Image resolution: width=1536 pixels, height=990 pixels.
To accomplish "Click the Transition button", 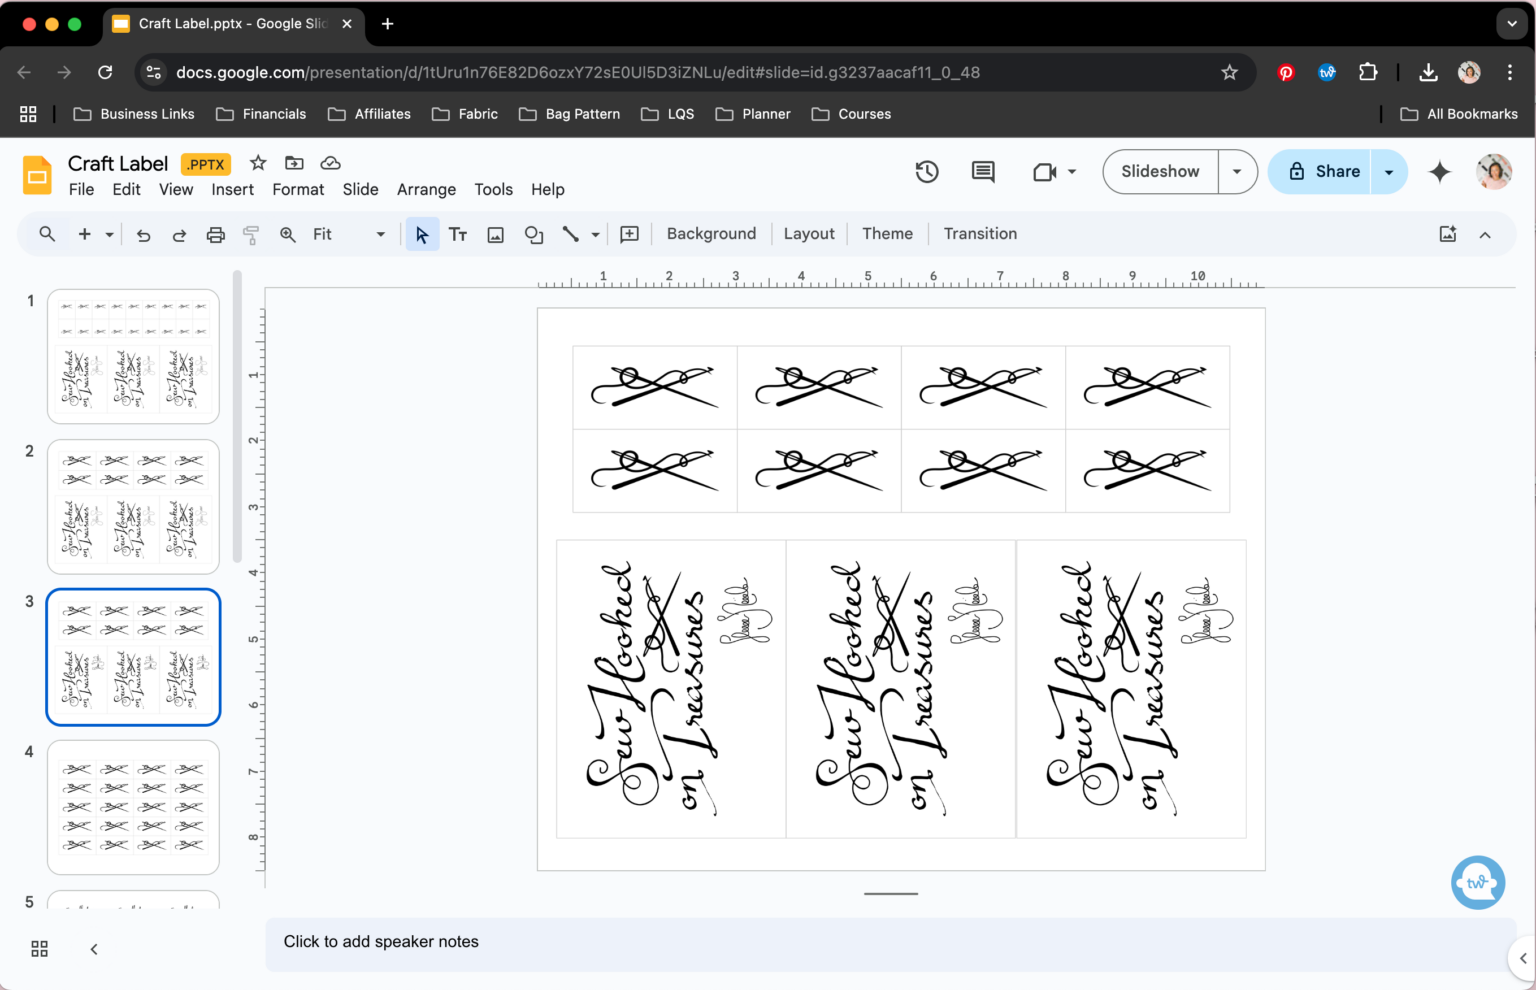I will (x=980, y=234).
